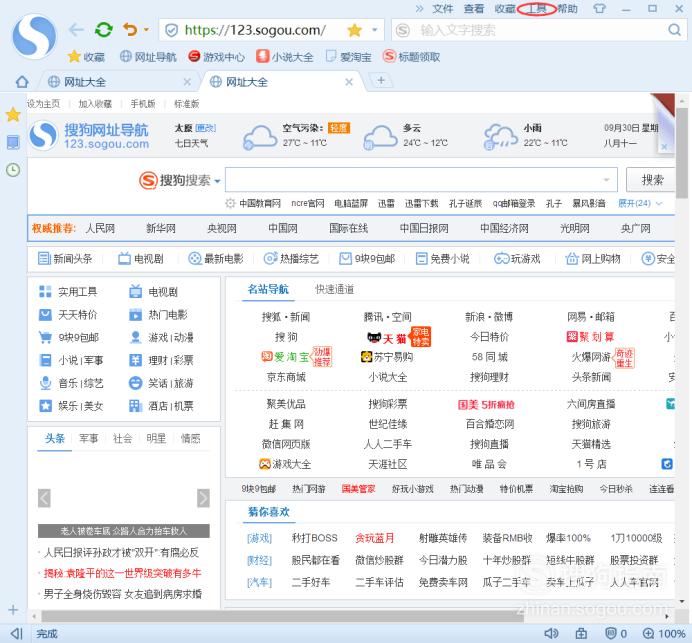
Task: Expand hot searches 展开(24)
Action: (x=639, y=203)
